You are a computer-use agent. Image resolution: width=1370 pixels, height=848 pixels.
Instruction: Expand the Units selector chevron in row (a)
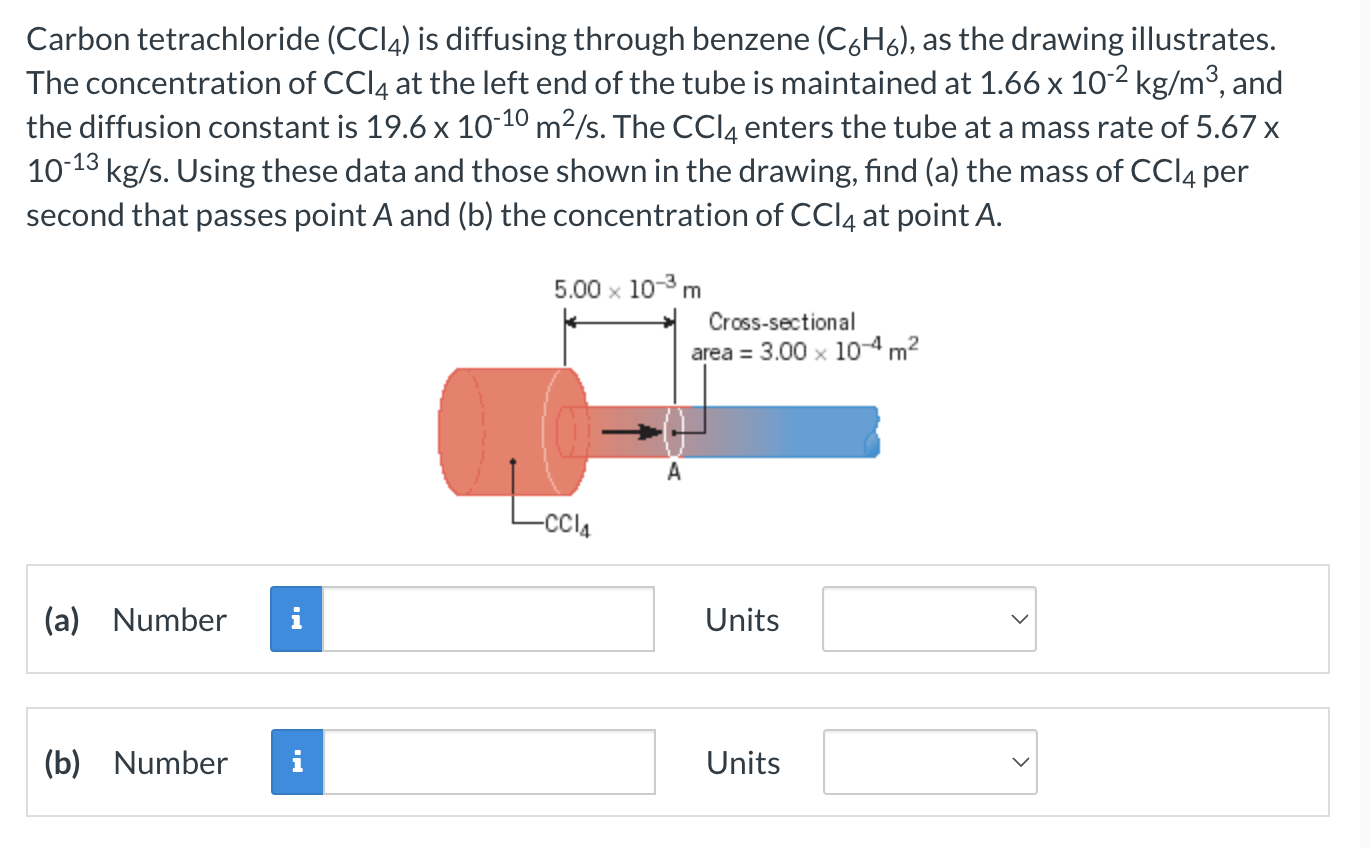[x=1019, y=619]
